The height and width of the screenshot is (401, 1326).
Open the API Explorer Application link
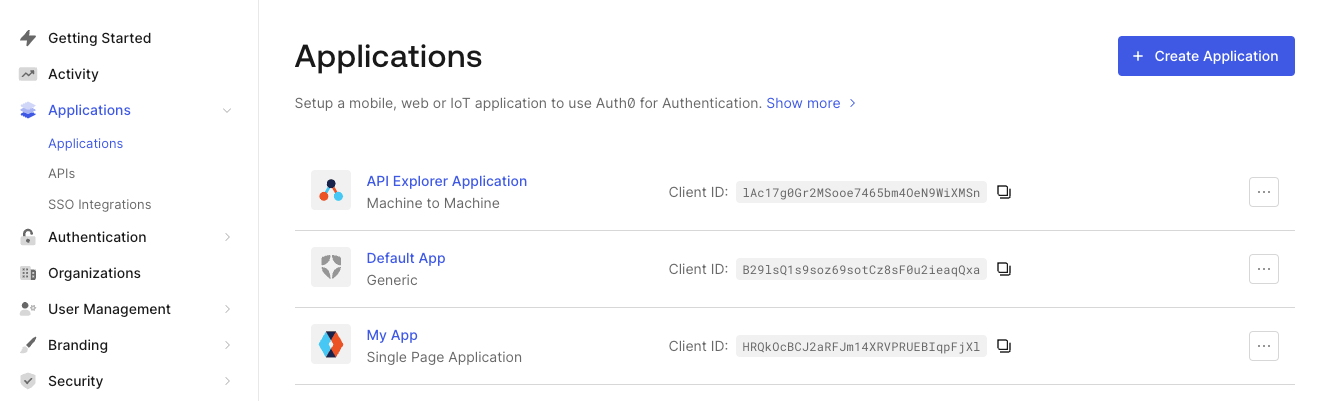point(447,181)
